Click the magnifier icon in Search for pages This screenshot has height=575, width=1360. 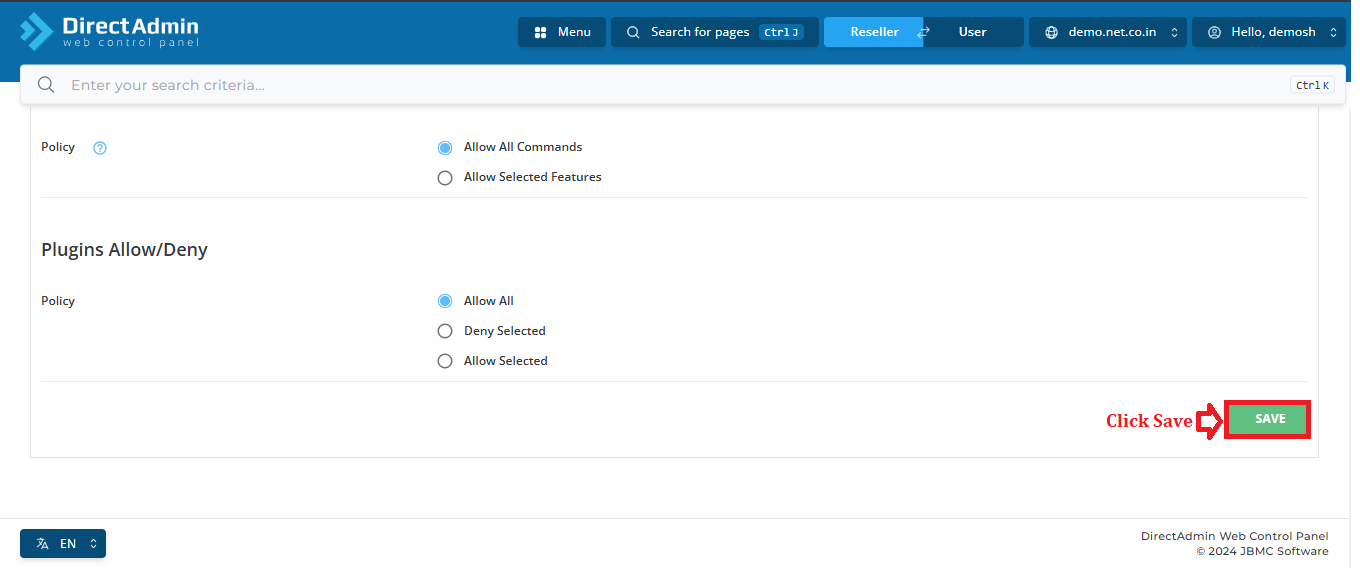(633, 32)
